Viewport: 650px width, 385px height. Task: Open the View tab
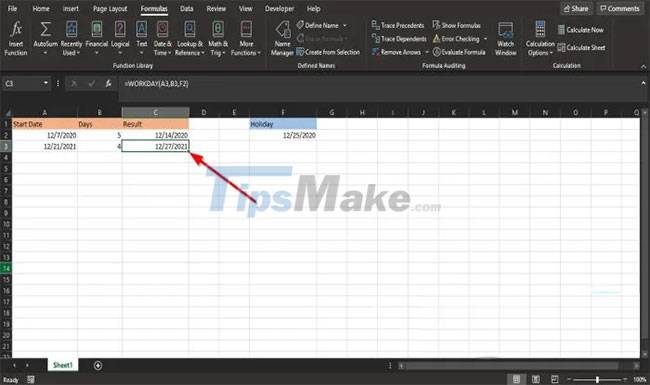coord(245,8)
